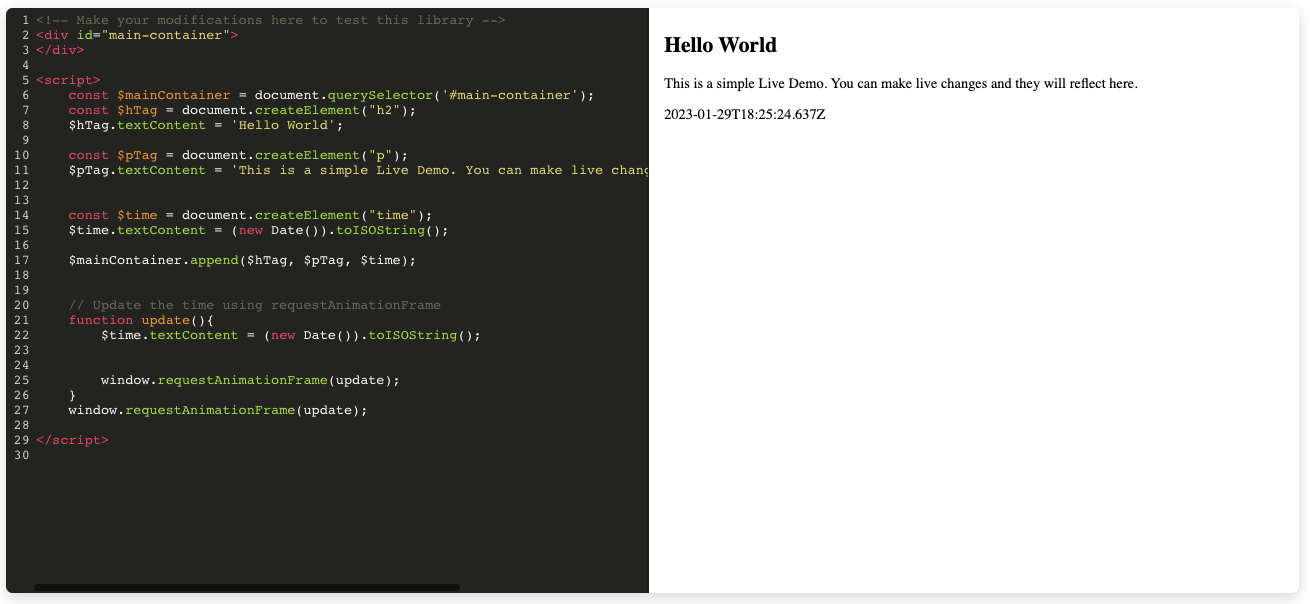The height and width of the screenshot is (604, 1310).
Task: Click the closing </script> tag
Action: click(x=72, y=440)
